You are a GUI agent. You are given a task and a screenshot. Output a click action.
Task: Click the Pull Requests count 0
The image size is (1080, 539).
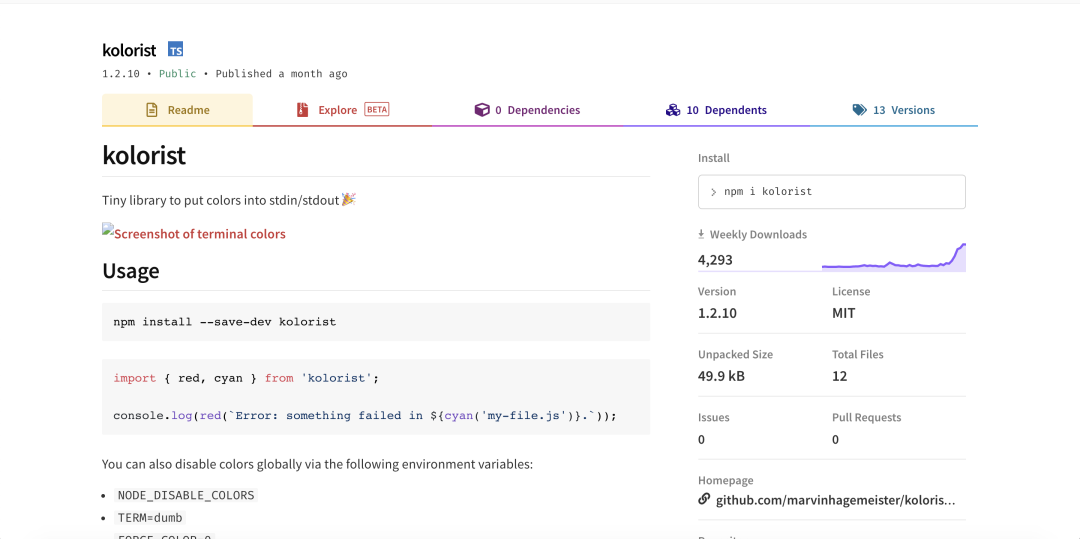(835, 439)
